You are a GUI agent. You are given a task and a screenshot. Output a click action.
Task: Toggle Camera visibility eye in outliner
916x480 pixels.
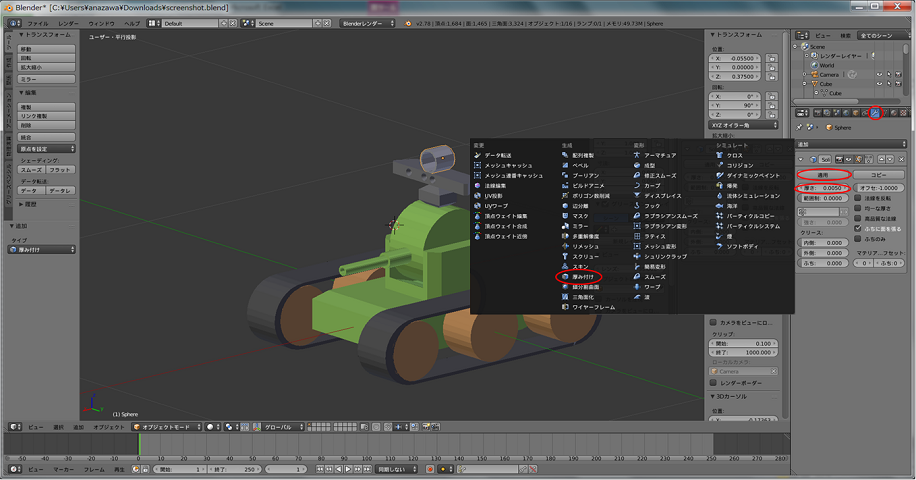[x=880, y=75]
